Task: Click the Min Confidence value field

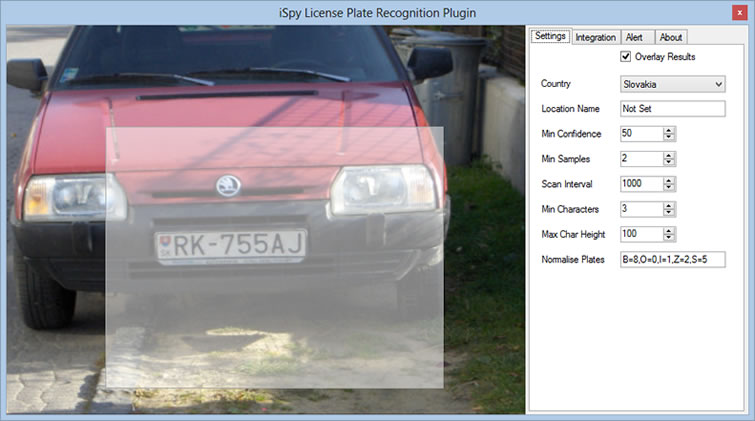Action: point(640,133)
